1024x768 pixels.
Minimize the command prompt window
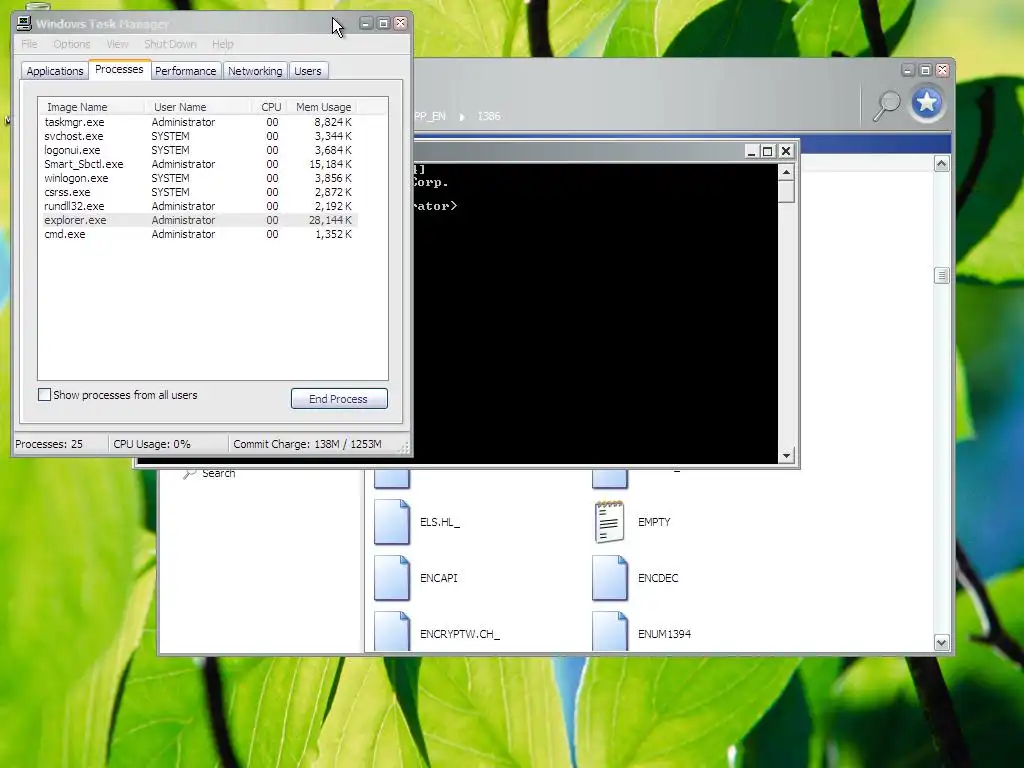click(751, 152)
